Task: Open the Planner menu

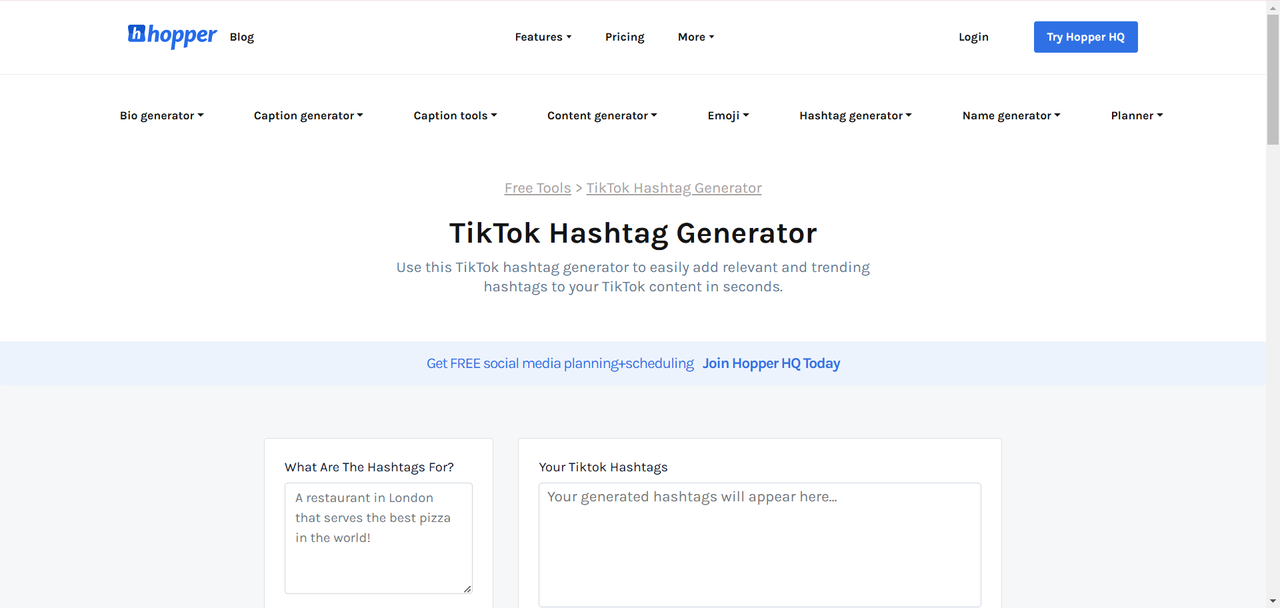Action: point(1137,116)
